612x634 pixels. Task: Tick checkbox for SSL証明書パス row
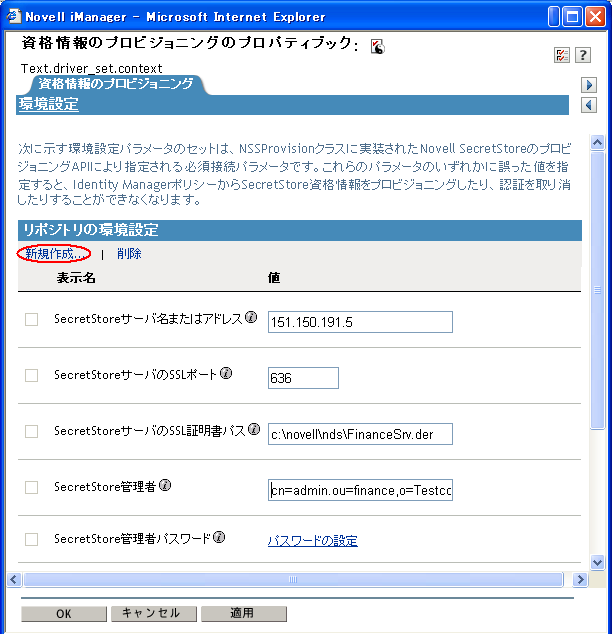32,431
